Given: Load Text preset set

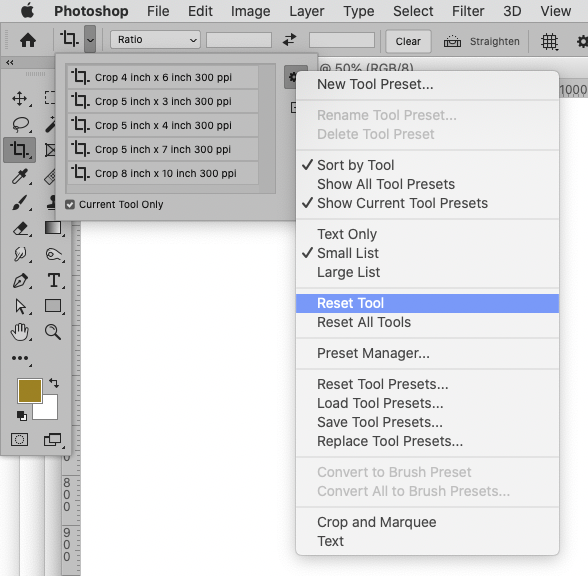Looking at the screenshot, I should tap(428, 541).
